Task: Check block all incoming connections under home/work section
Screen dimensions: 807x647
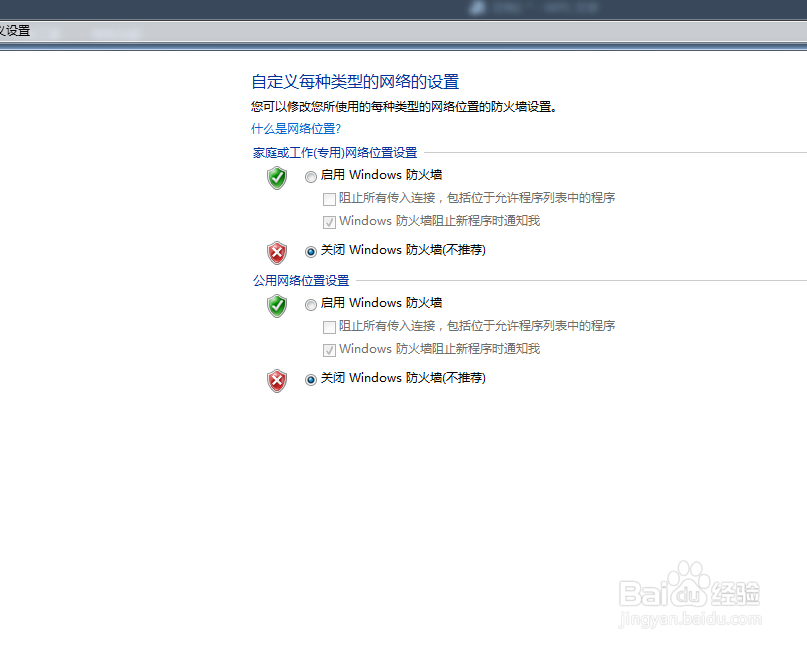Action: click(329, 199)
